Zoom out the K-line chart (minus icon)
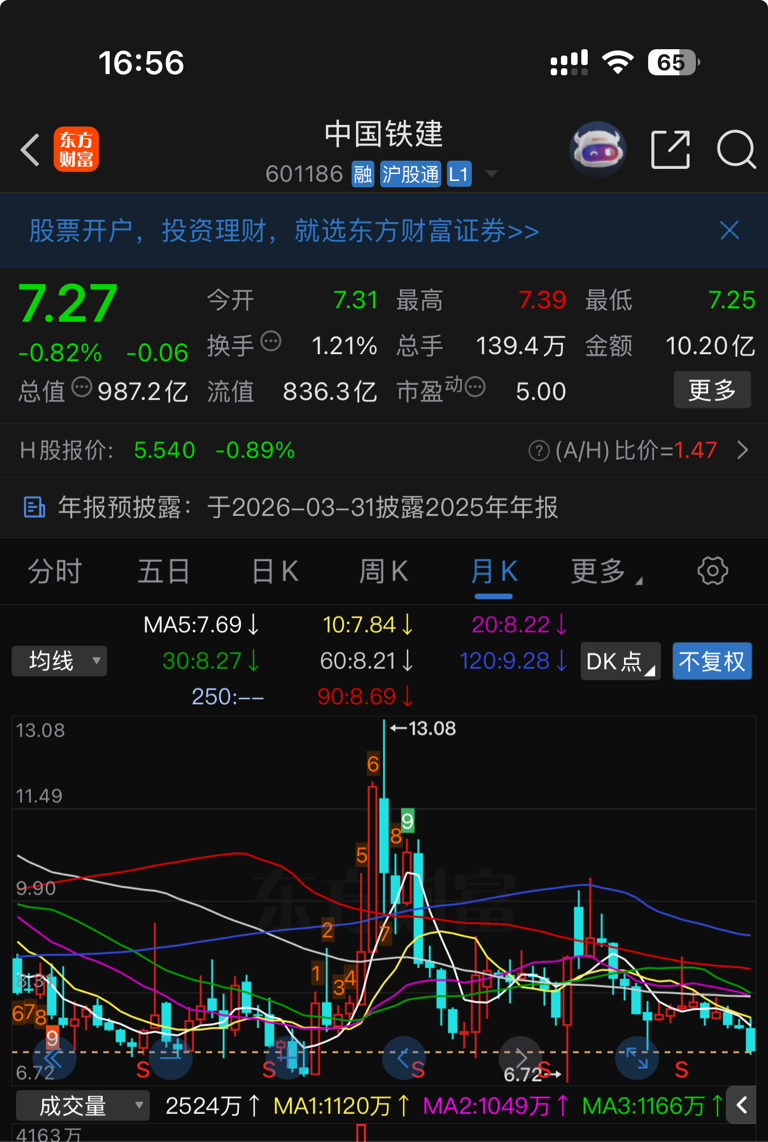Screen dimensions: 768x1142 coord(171,1058)
